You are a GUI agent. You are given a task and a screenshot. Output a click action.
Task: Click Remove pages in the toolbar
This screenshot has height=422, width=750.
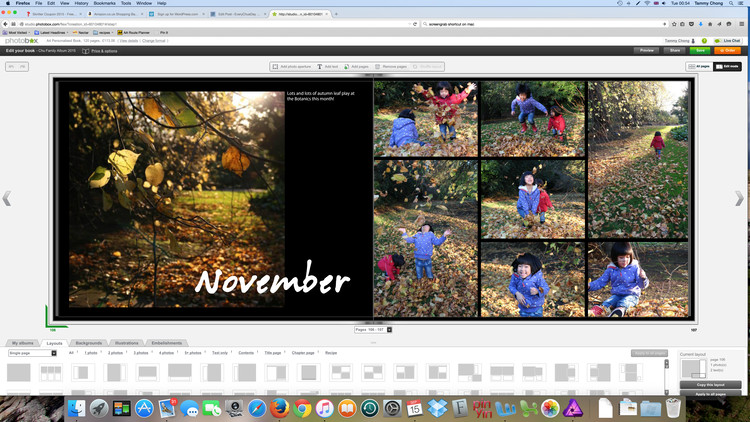pyautogui.click(x=391, y=67)
